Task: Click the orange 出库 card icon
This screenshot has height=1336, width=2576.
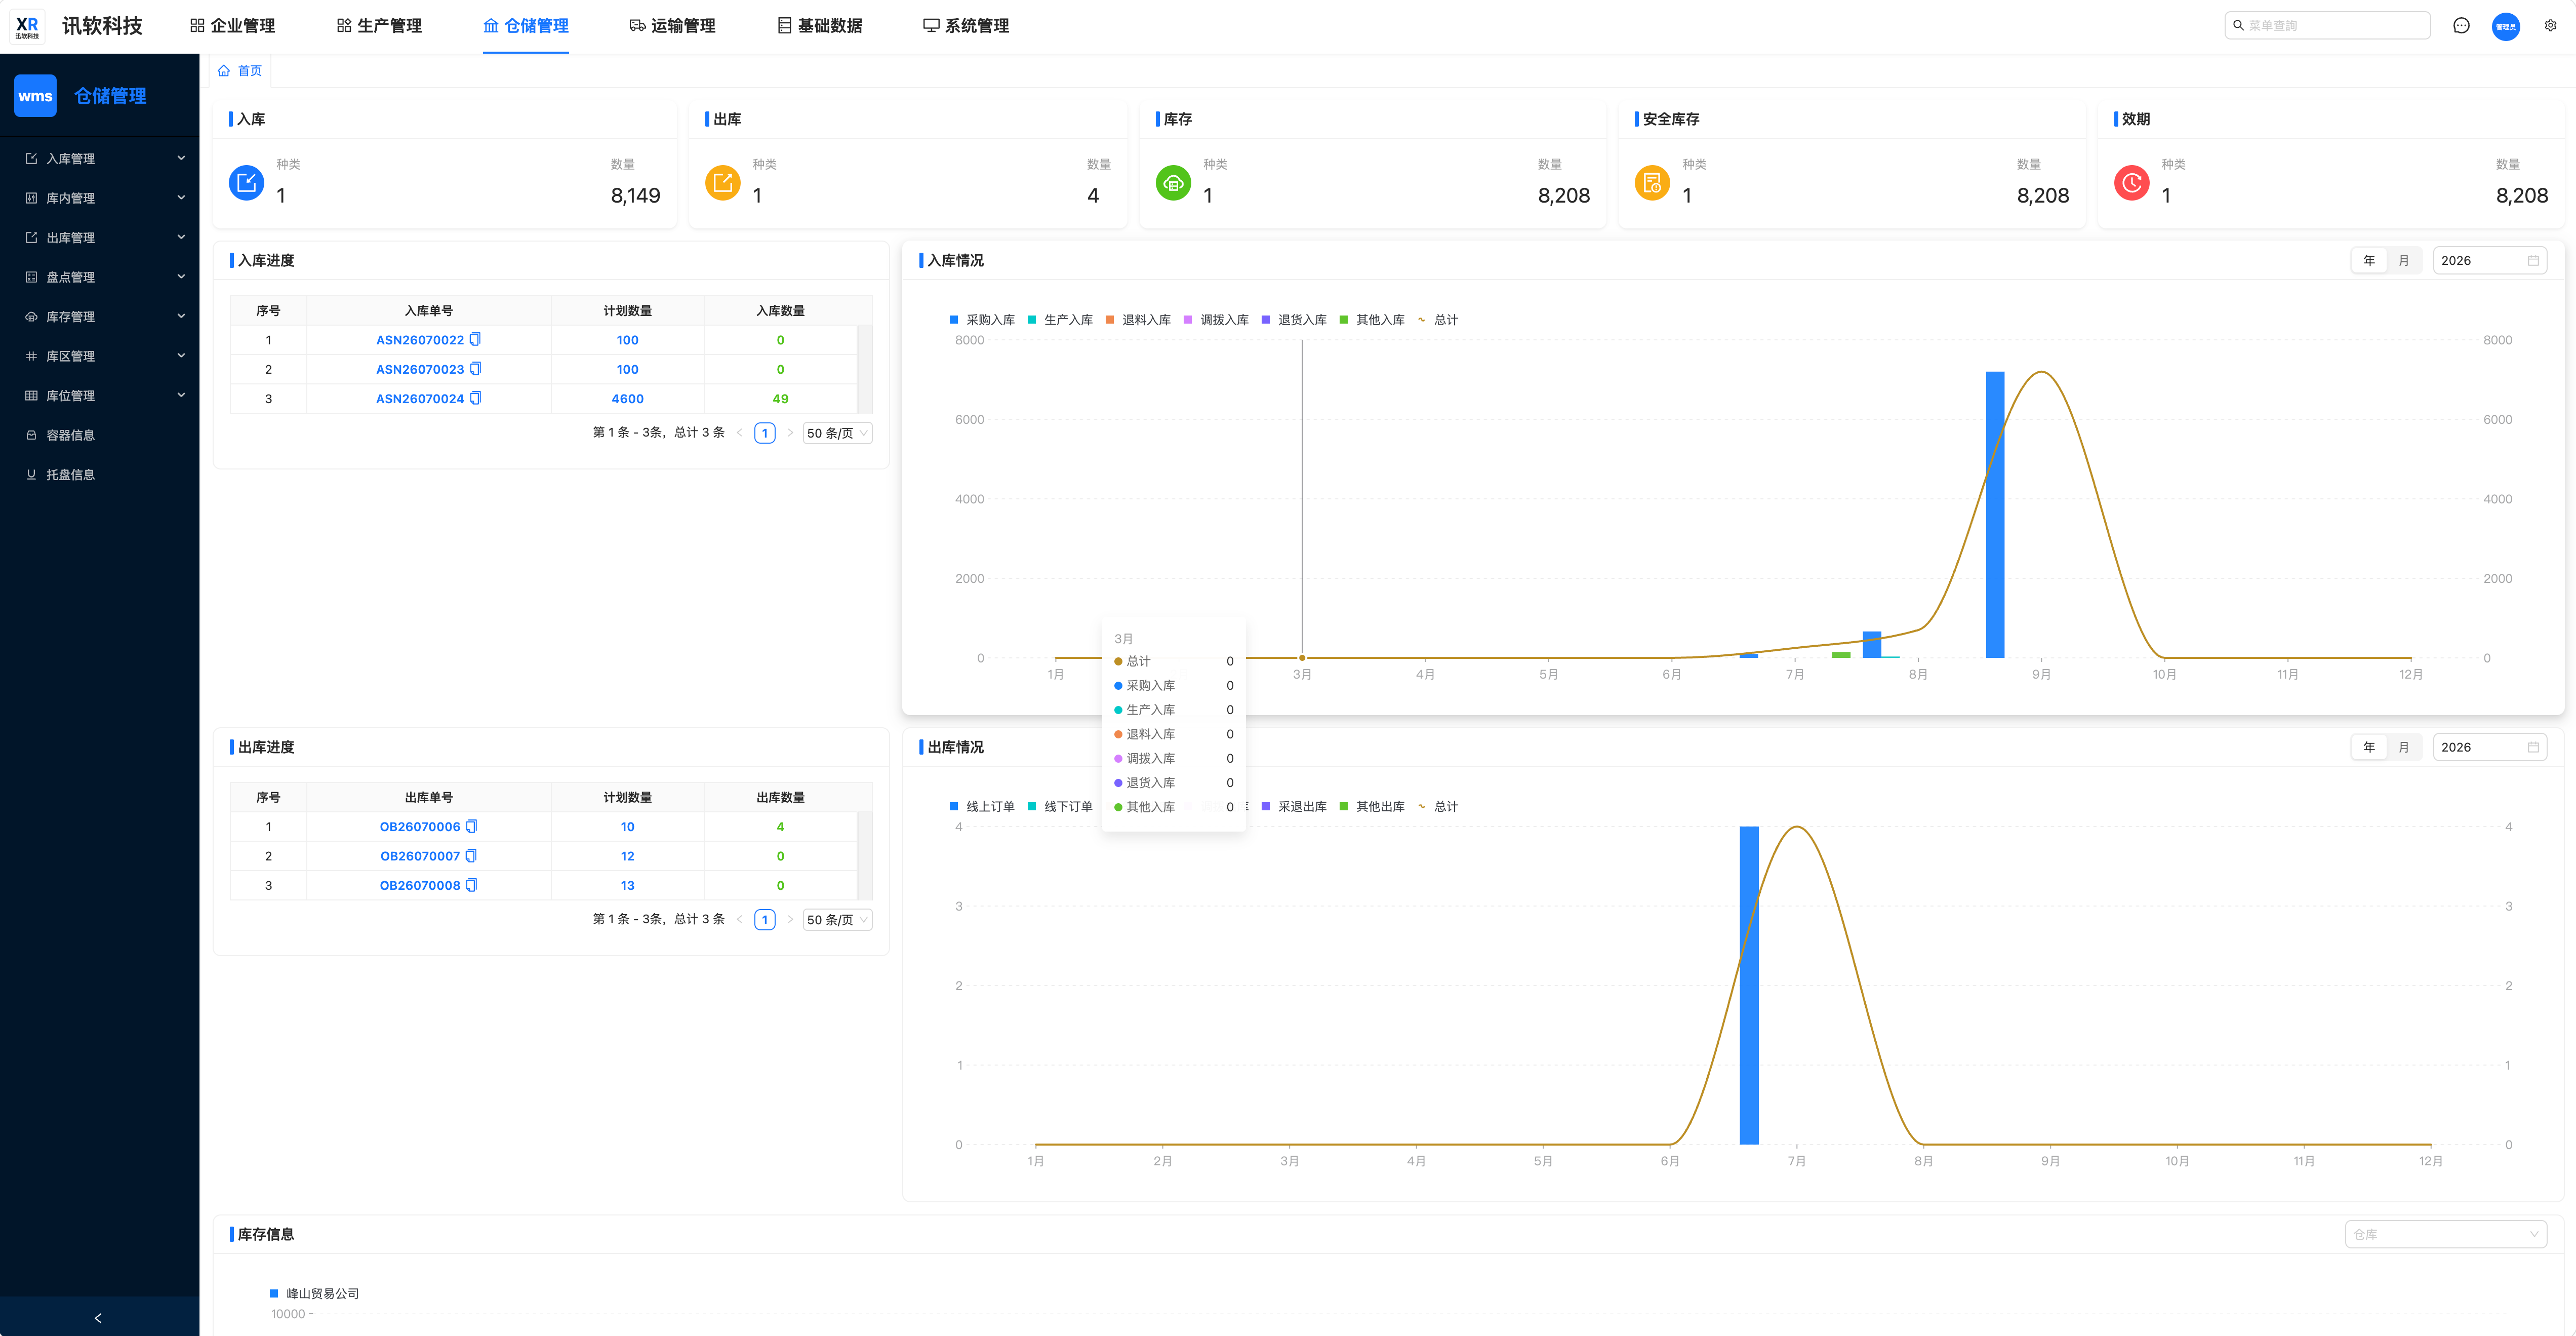Action: pos(723,183)
